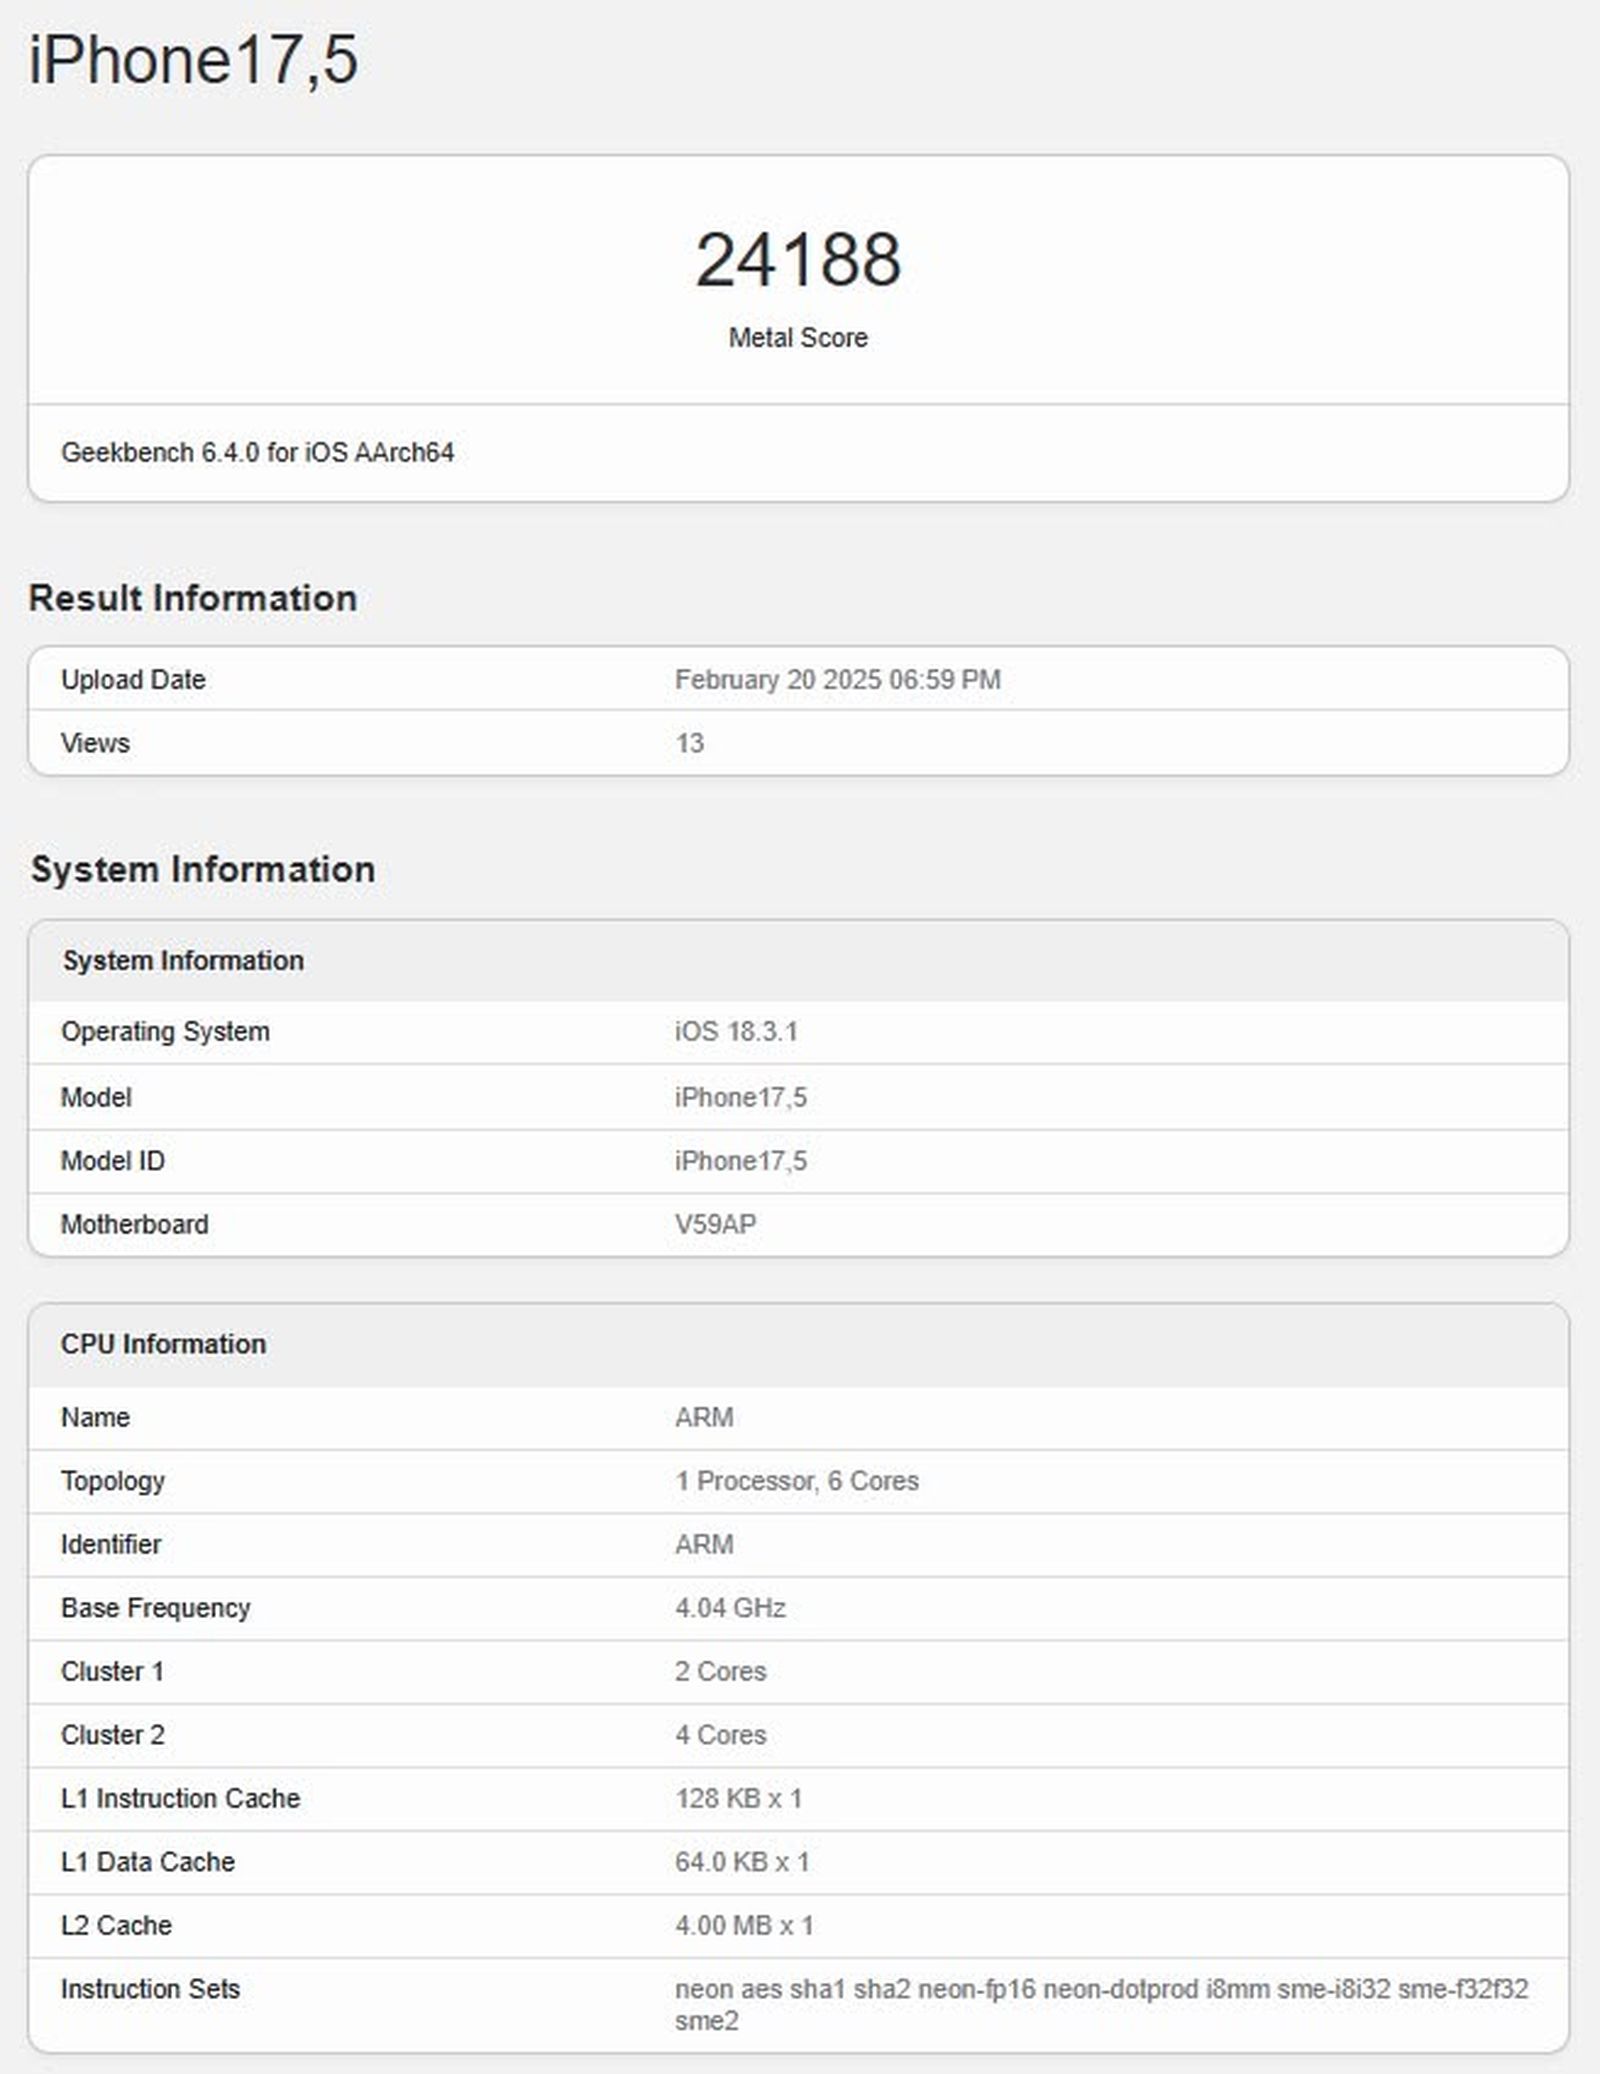This screenshot has width=1600, height=2074.
Task: Click the Motherboard value V59AP
Action: [x=716, y=1223]
